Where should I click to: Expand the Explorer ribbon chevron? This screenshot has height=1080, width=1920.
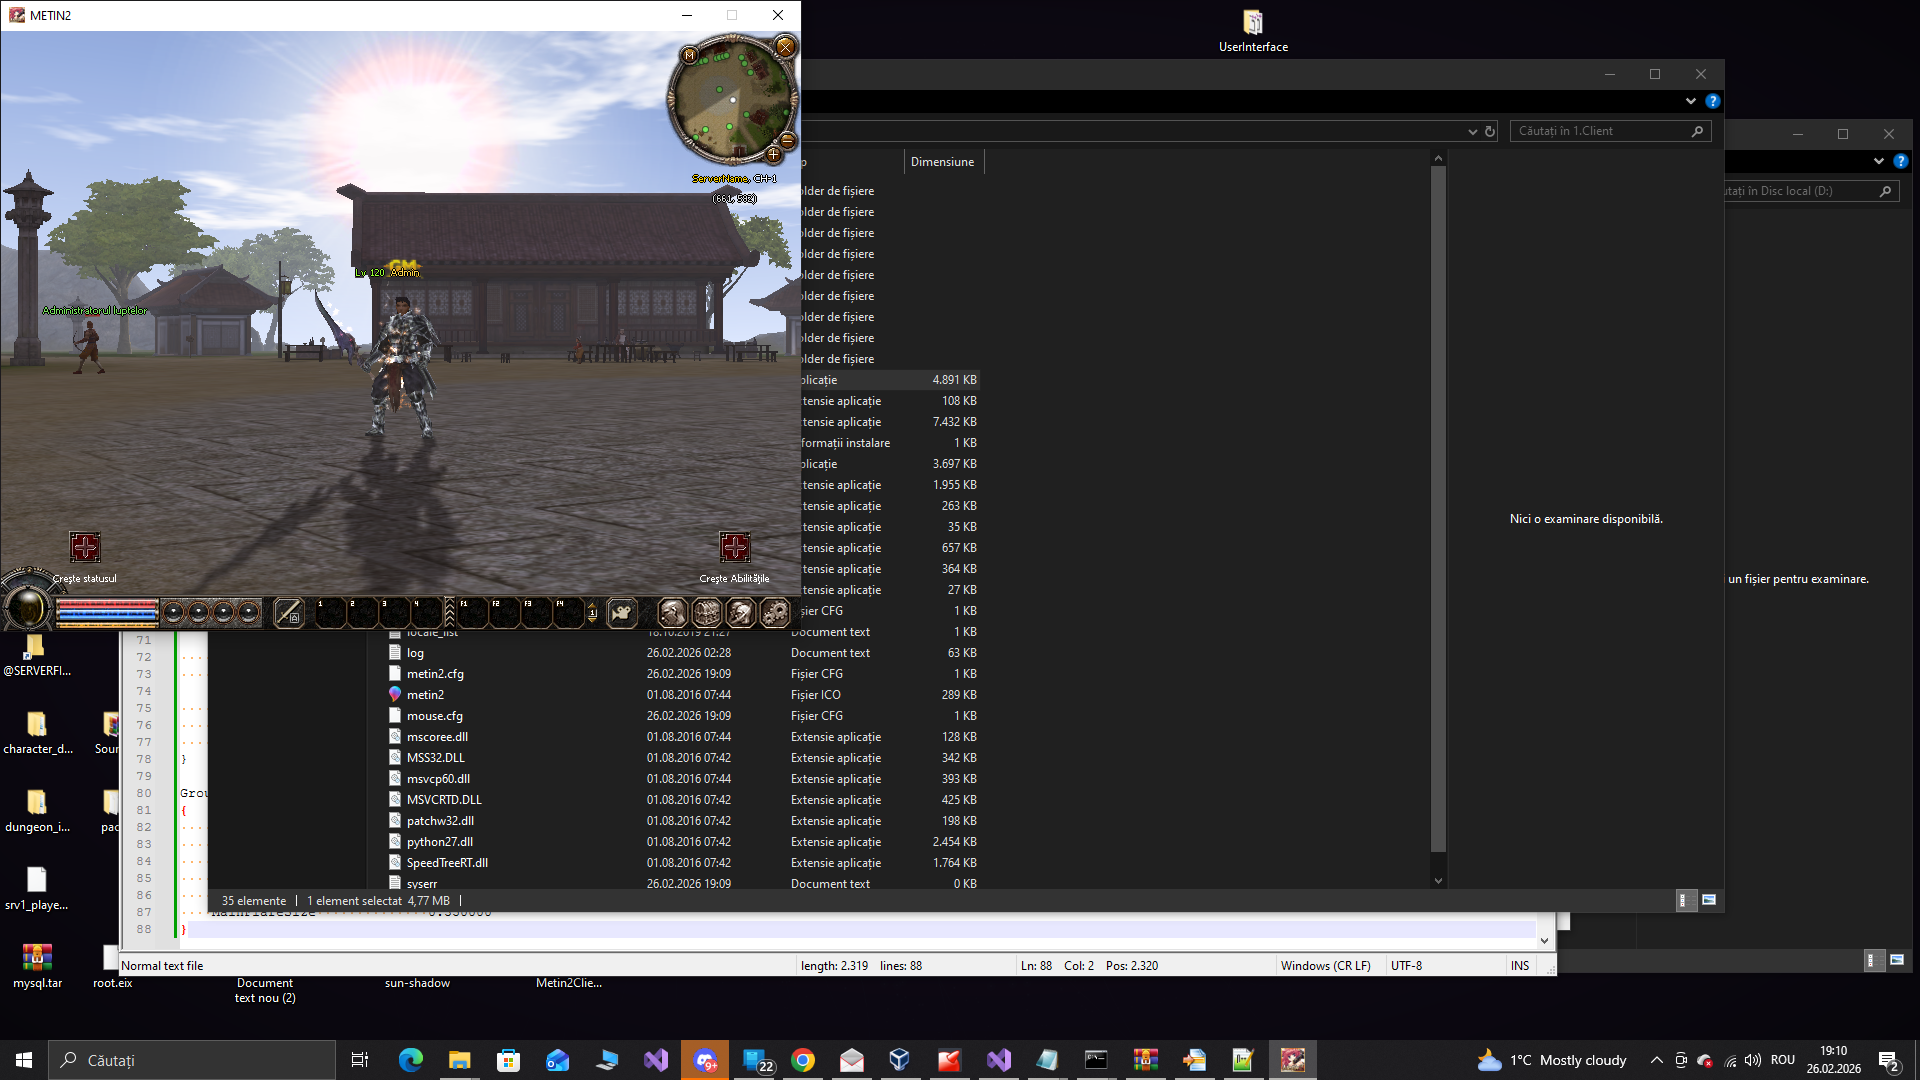tap(1690, 101)
